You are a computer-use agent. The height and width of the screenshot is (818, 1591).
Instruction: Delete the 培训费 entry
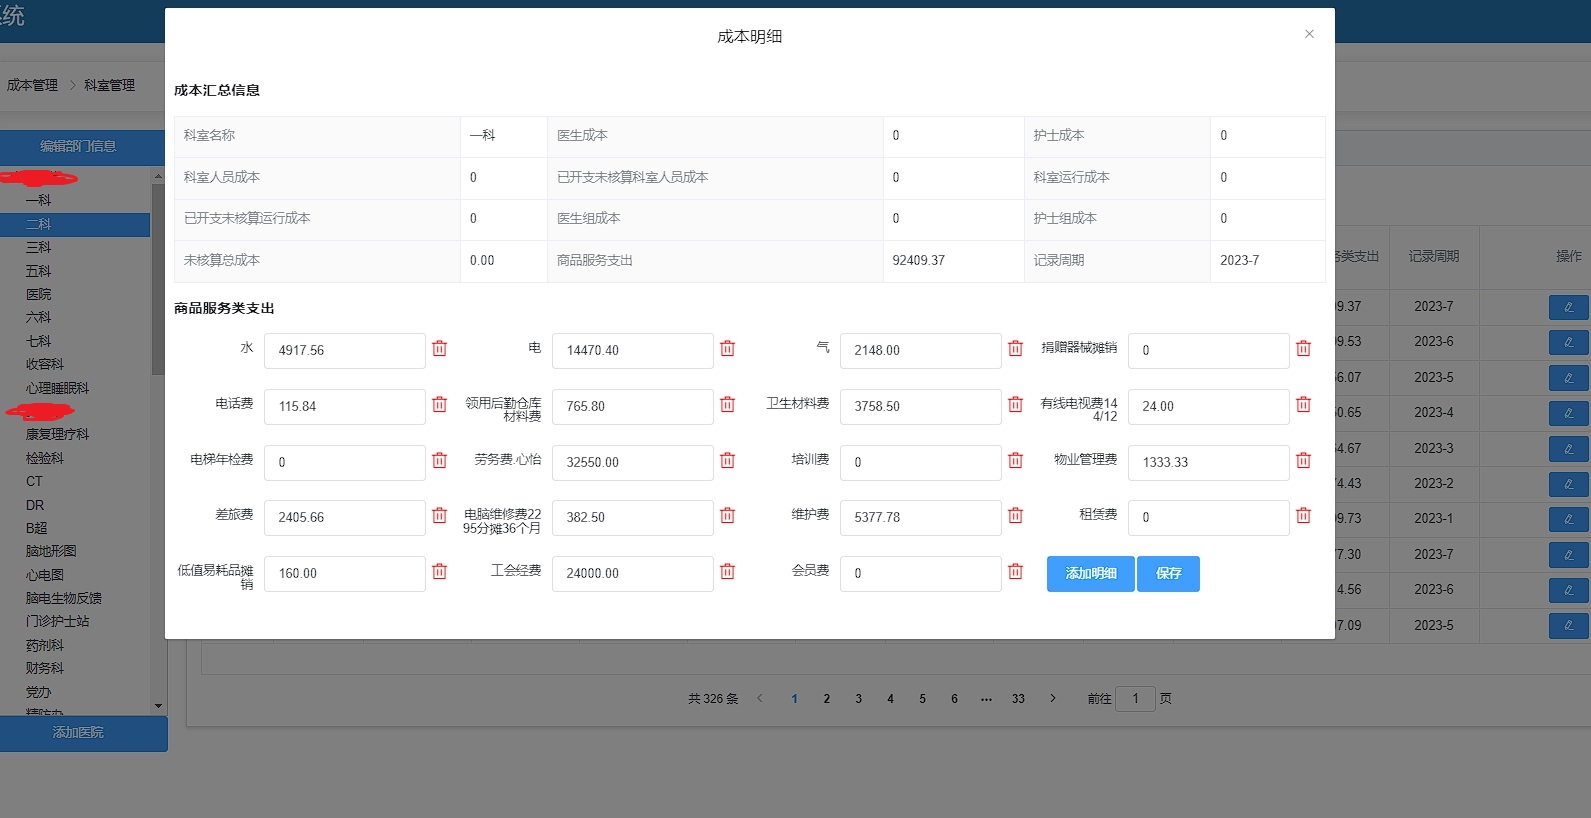coord(1015,461)
